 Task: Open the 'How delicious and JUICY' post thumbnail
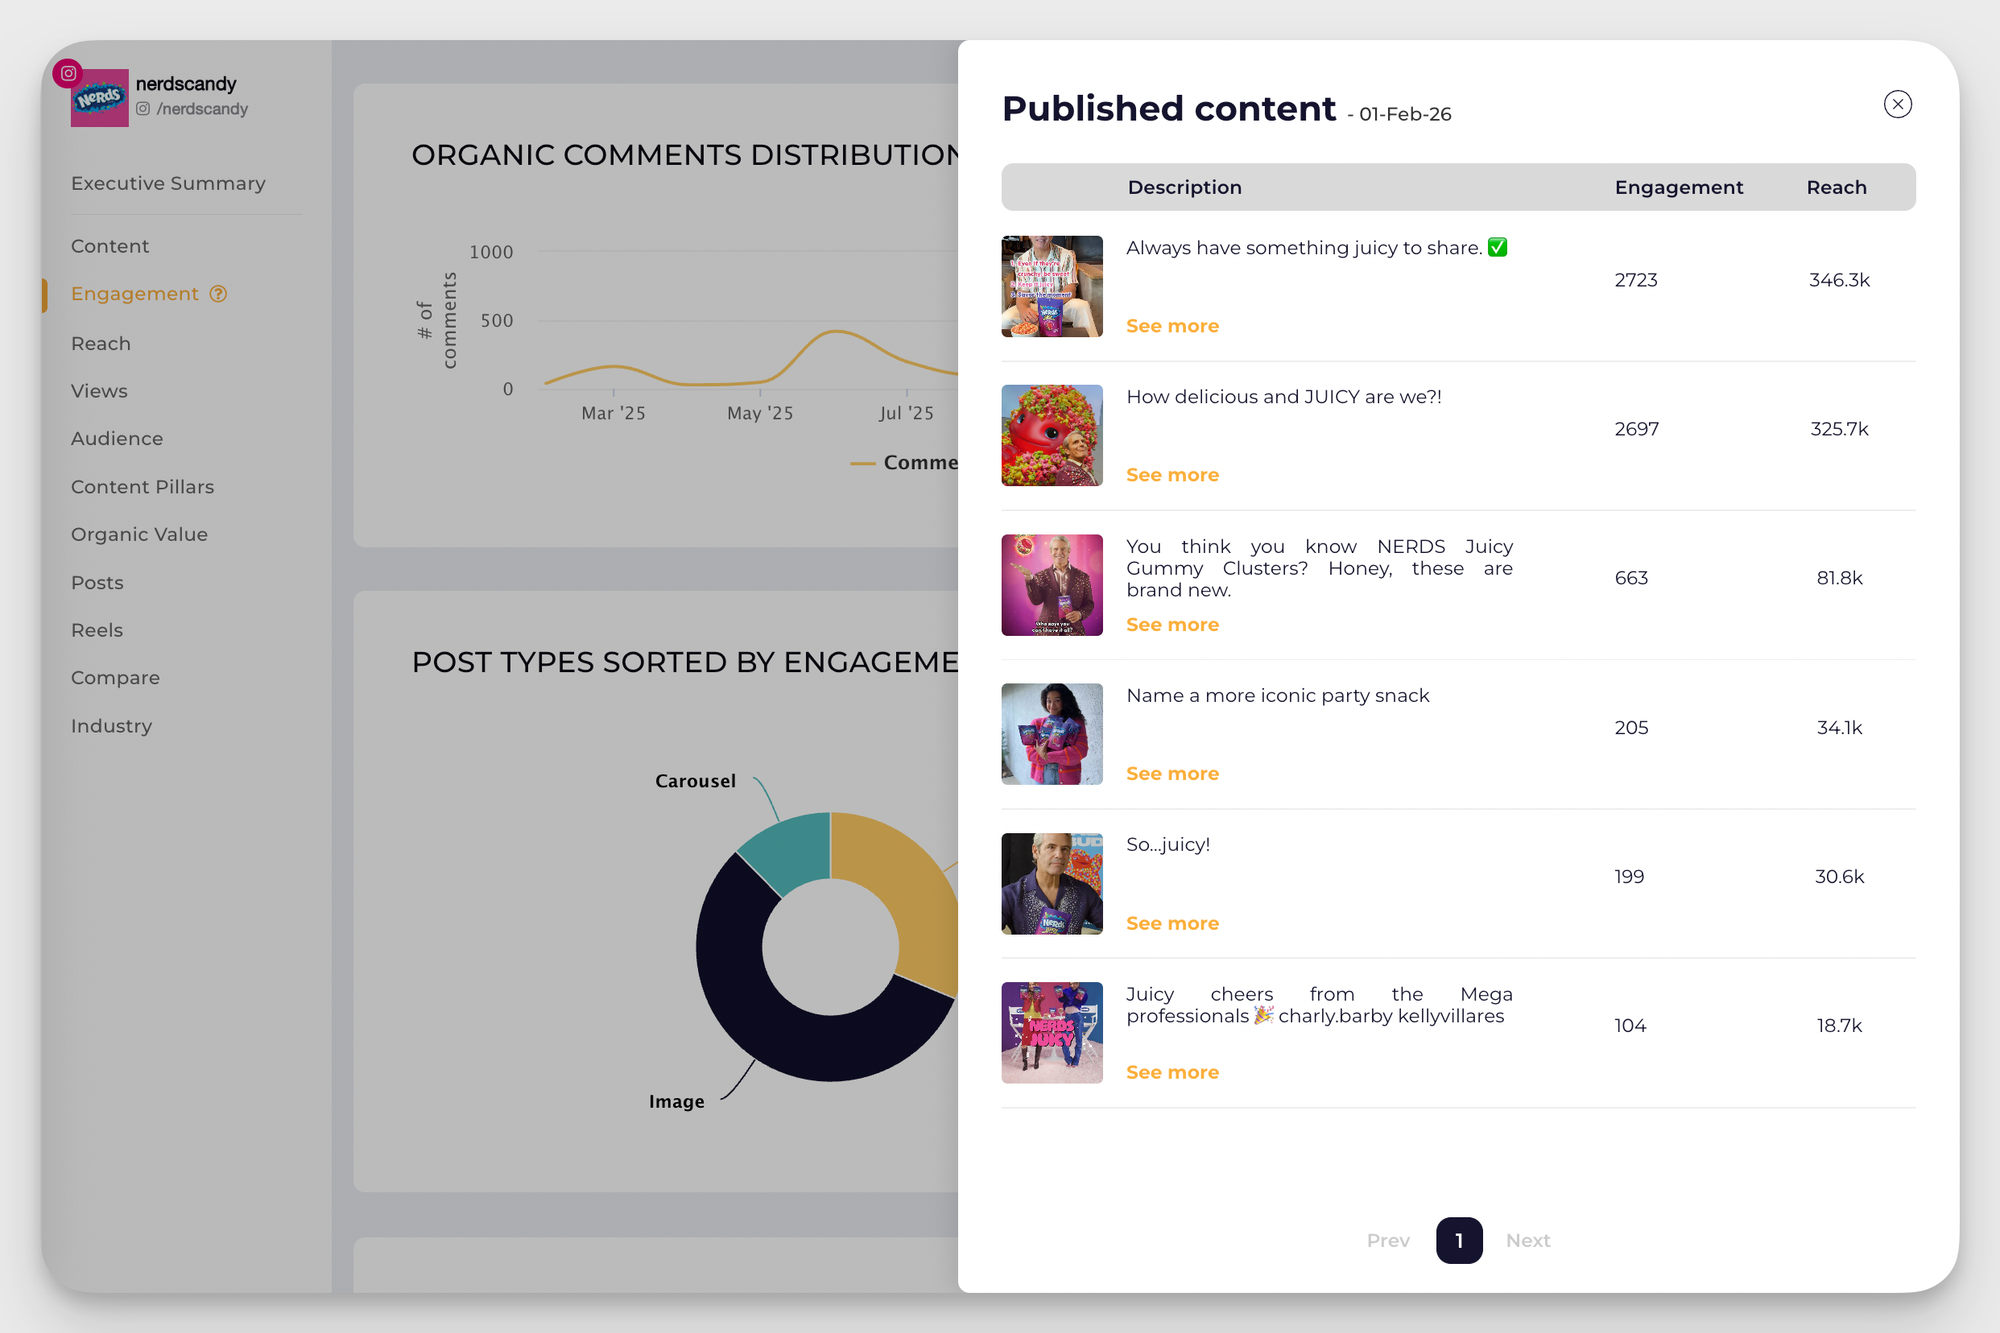[x=1051, y=435]
